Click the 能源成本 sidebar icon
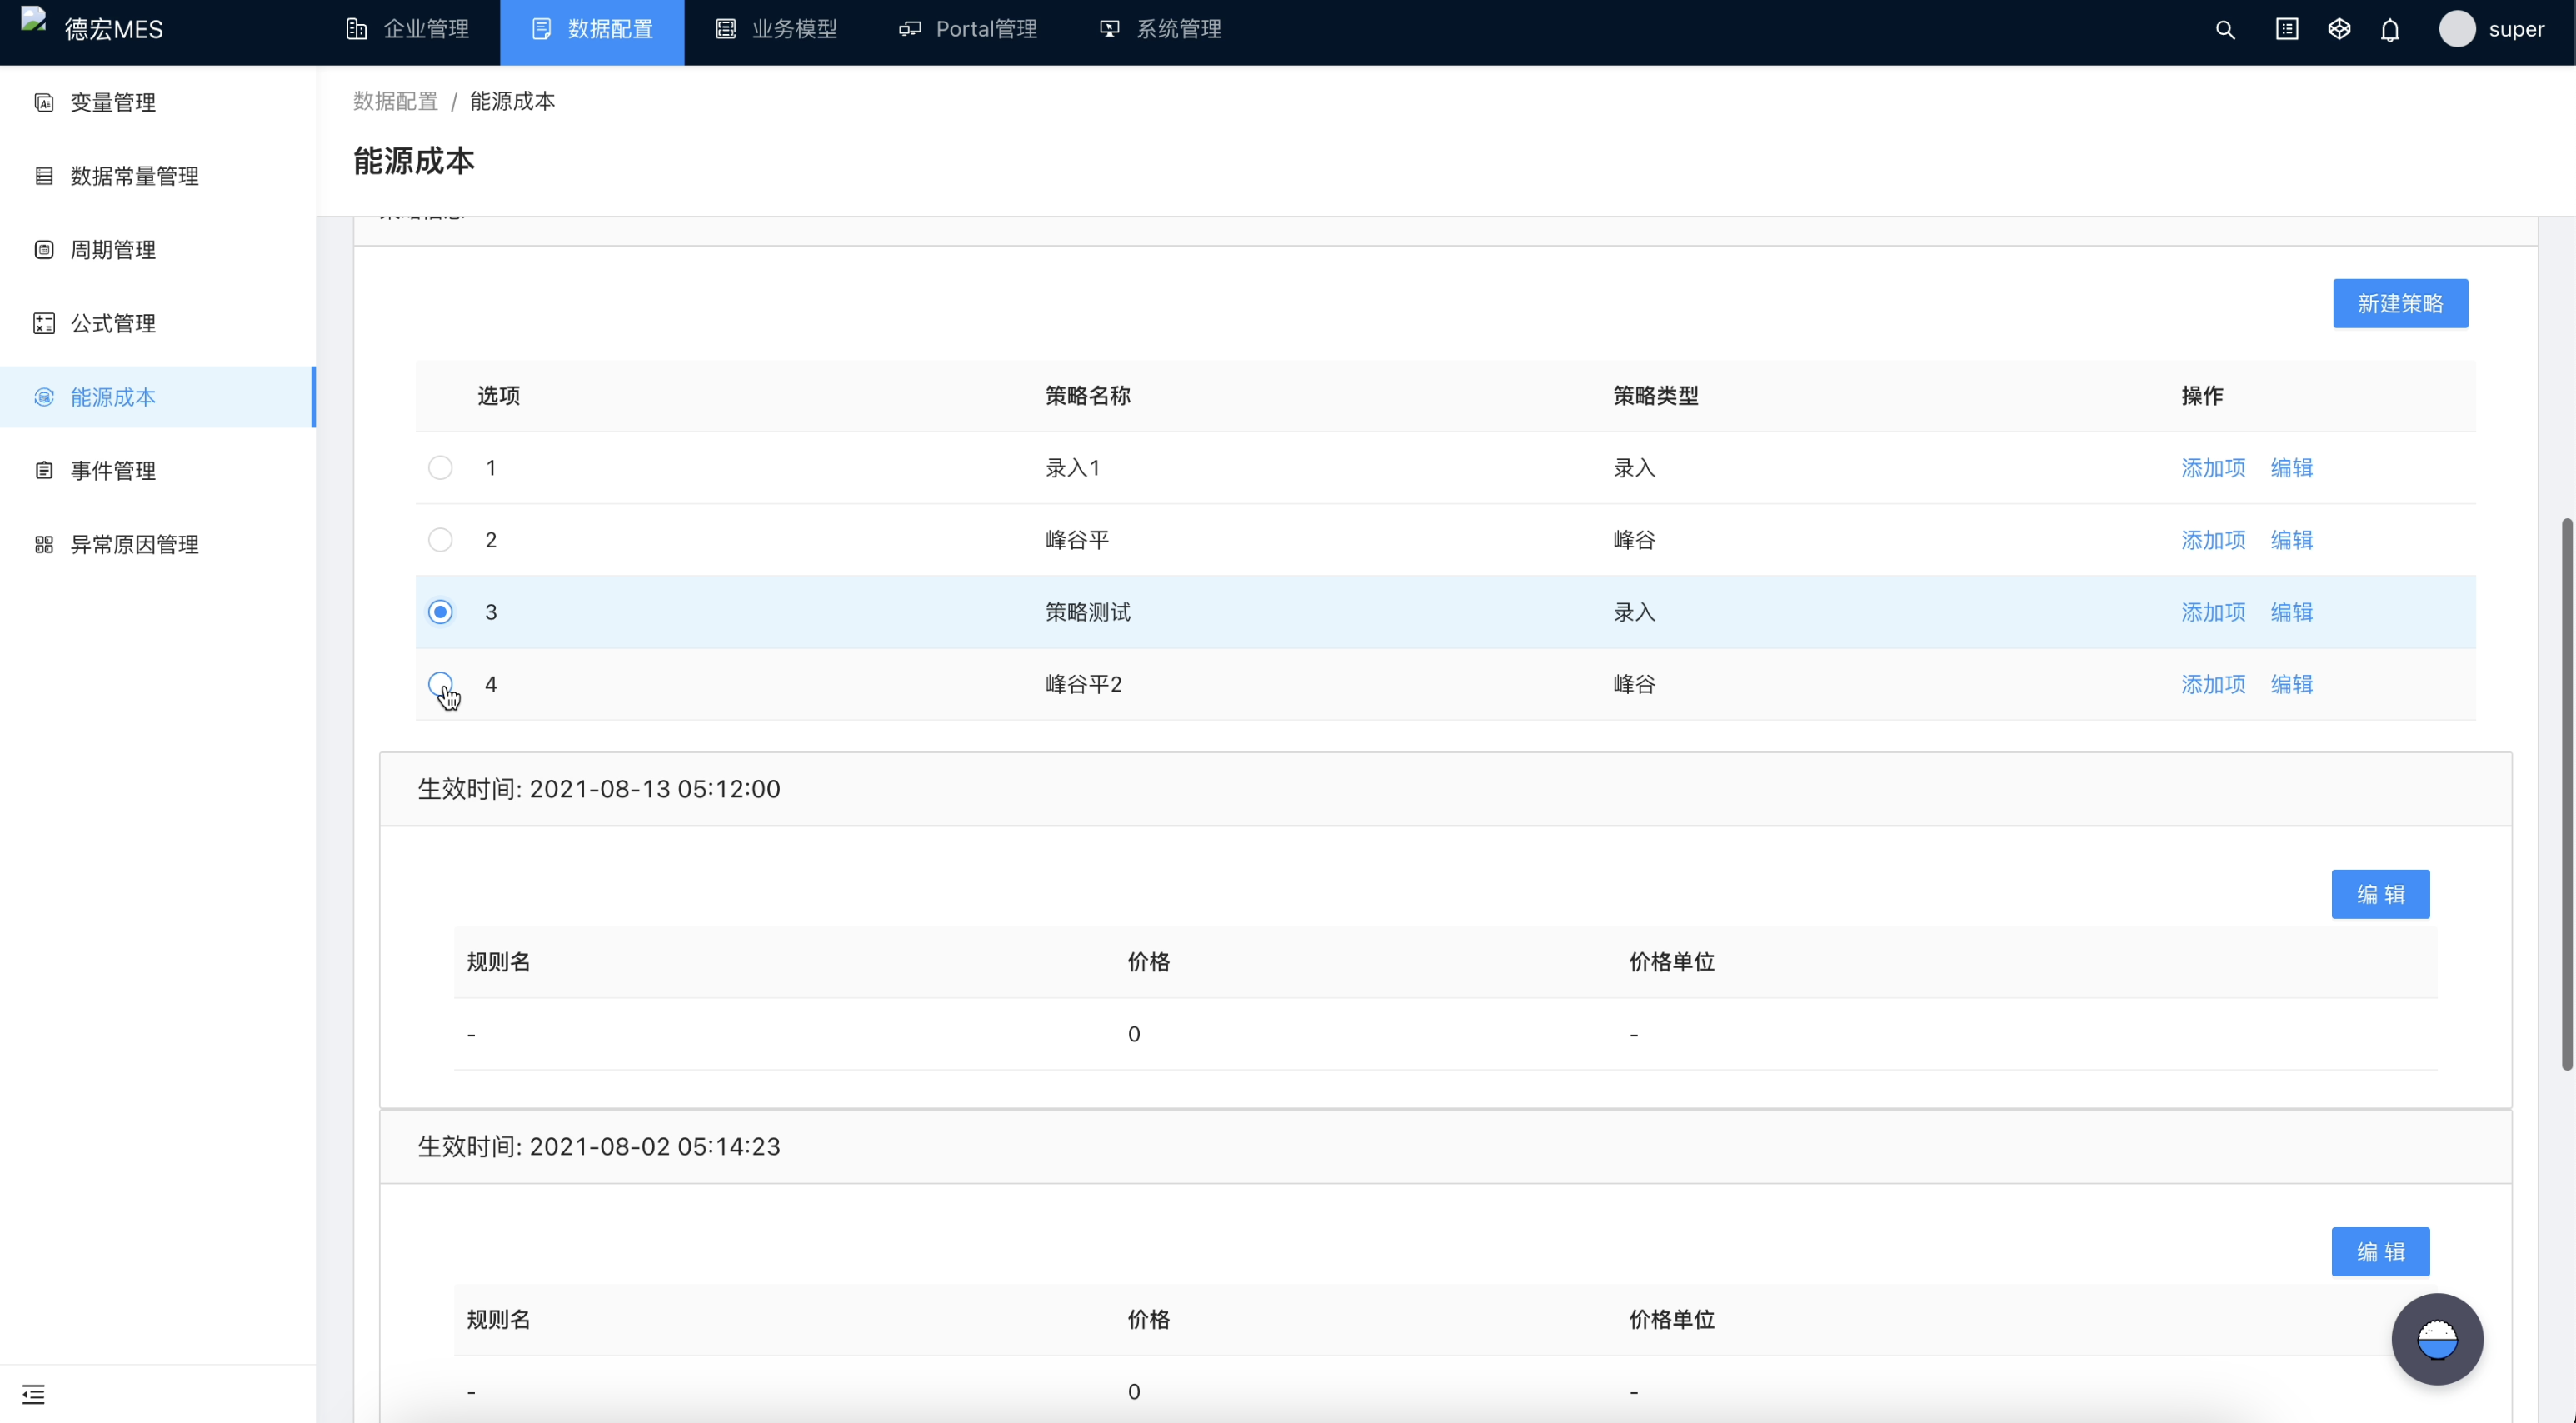The width and height of the screenshot is (2576, 1423). (44, 397)
